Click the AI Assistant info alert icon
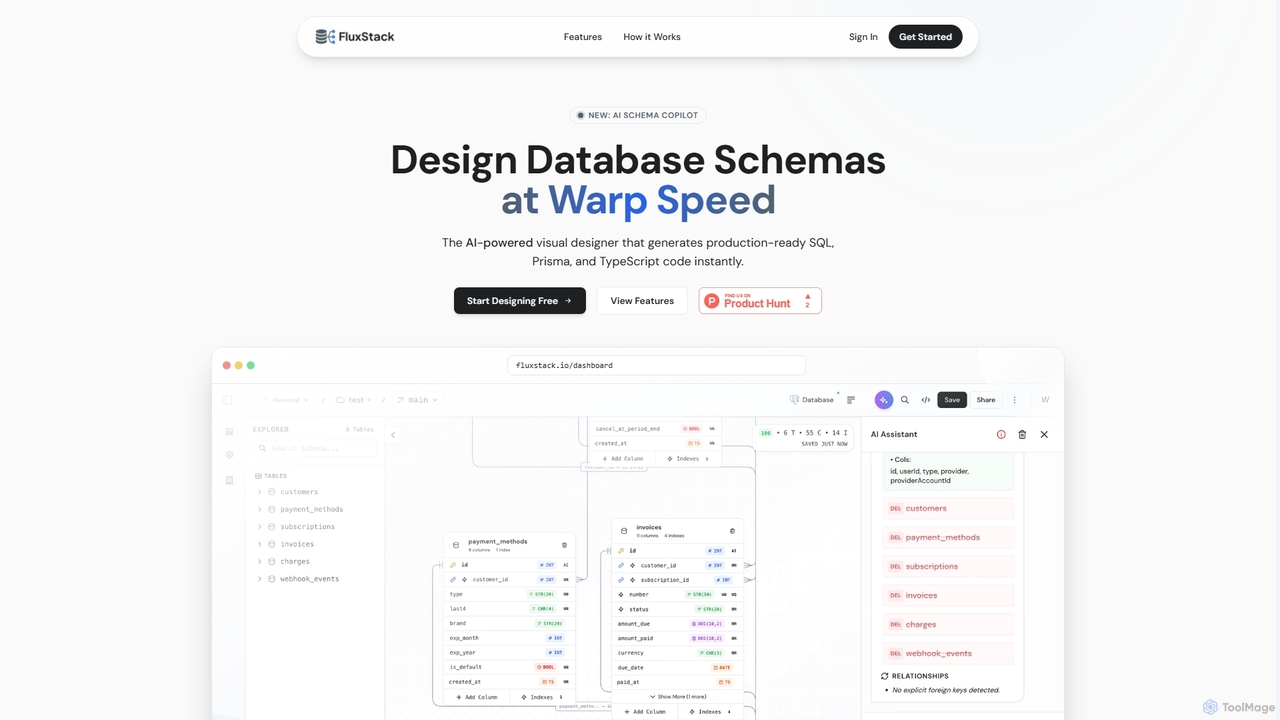This screenshot has width=1280, height=720. (1001, 435)
